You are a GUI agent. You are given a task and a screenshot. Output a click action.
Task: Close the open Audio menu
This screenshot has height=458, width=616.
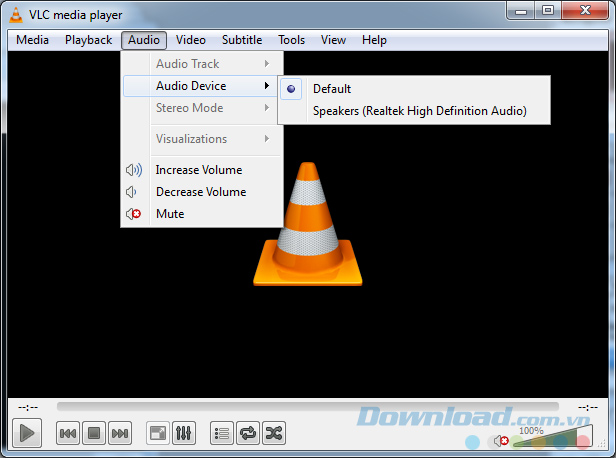coord(144,40)
